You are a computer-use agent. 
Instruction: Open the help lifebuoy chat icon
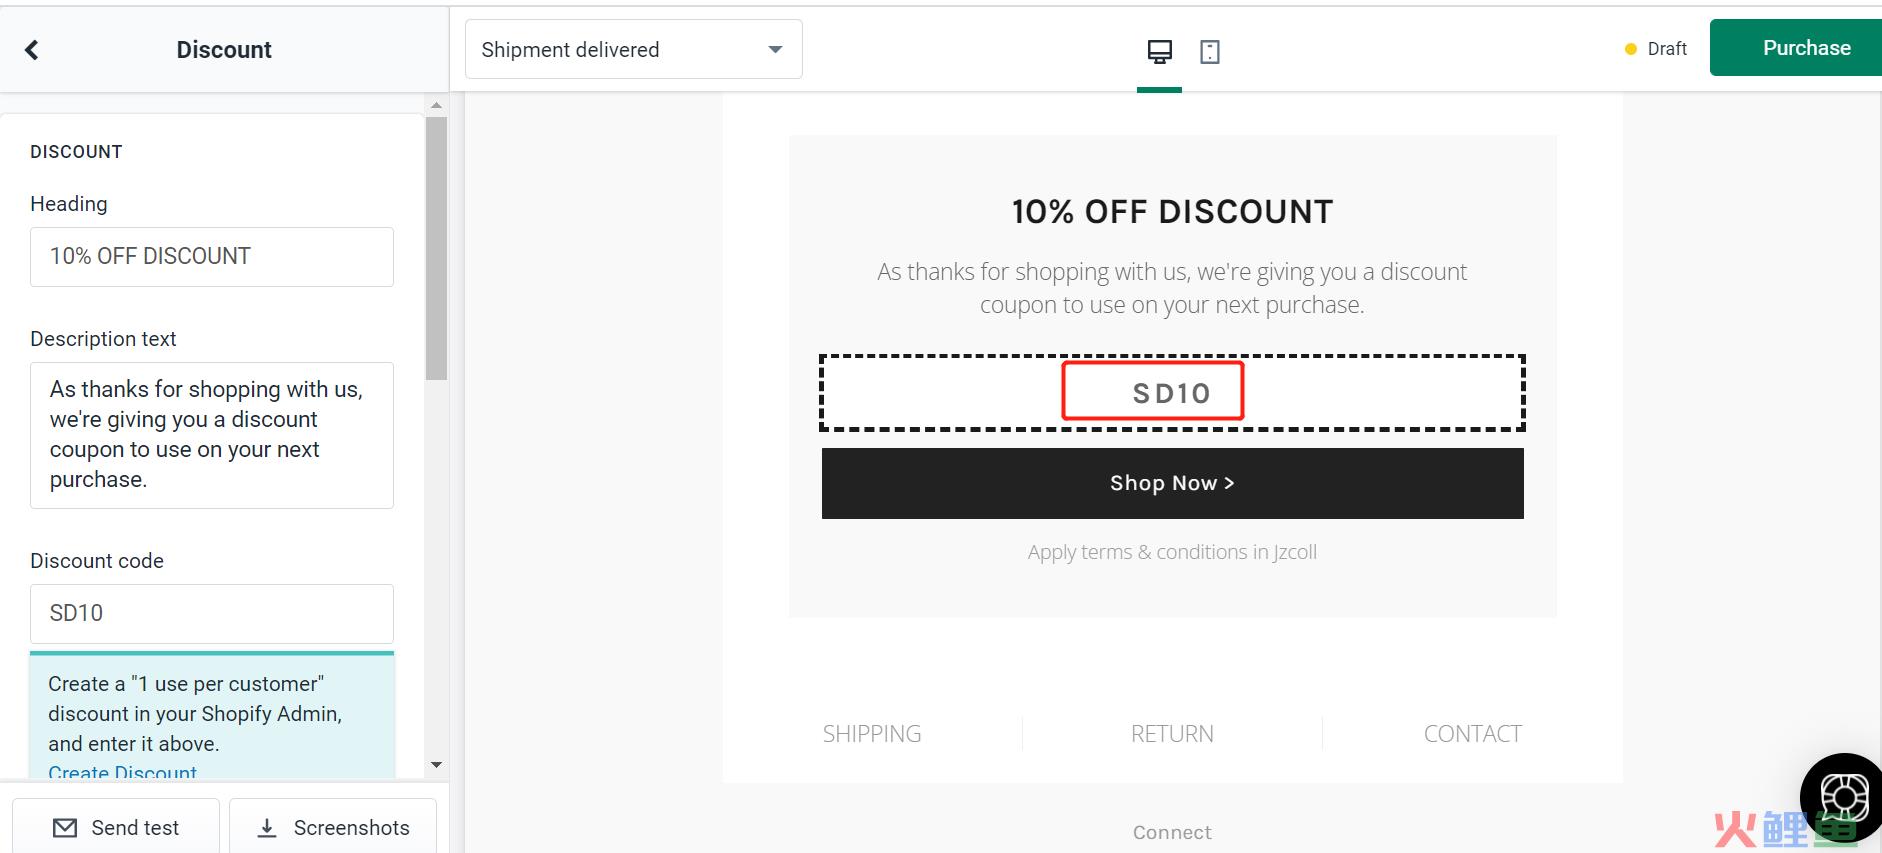(x=1844, y=798)
